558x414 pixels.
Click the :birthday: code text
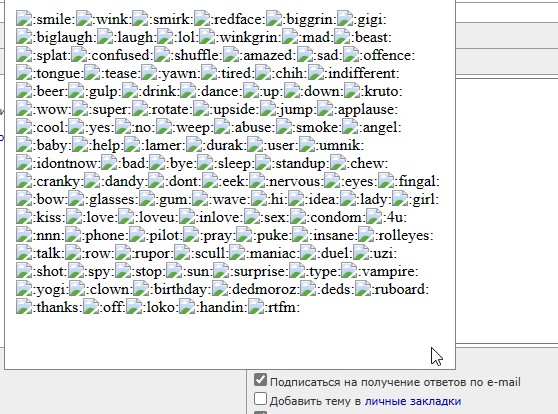(180, 290)
